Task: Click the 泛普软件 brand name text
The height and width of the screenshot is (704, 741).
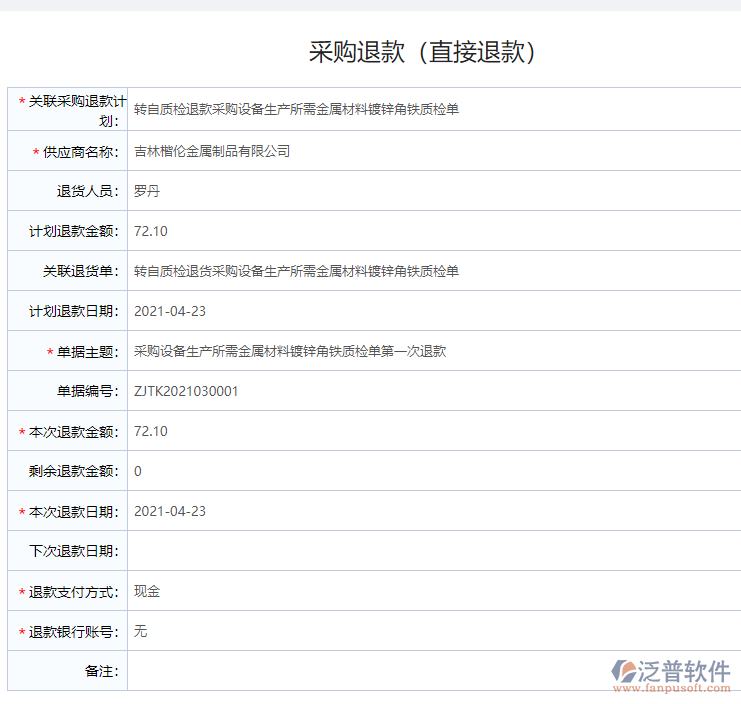Action: pyautogui.click(x=686, y=670)
